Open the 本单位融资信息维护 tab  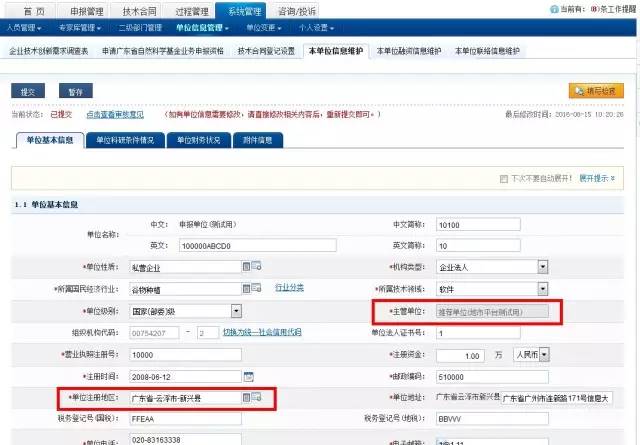coord(409,50)
